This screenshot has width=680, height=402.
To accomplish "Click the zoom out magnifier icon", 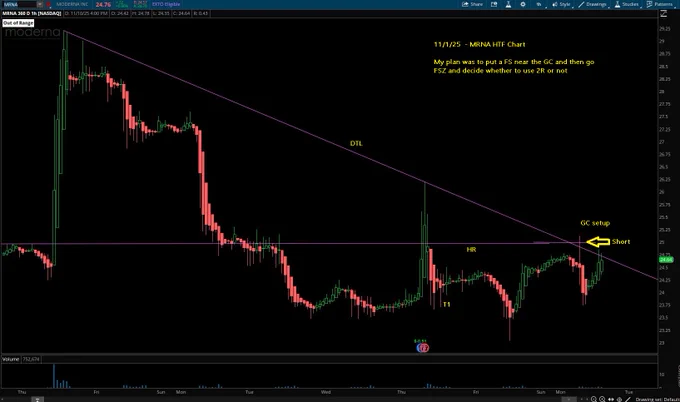I will [x=602, y=399].
